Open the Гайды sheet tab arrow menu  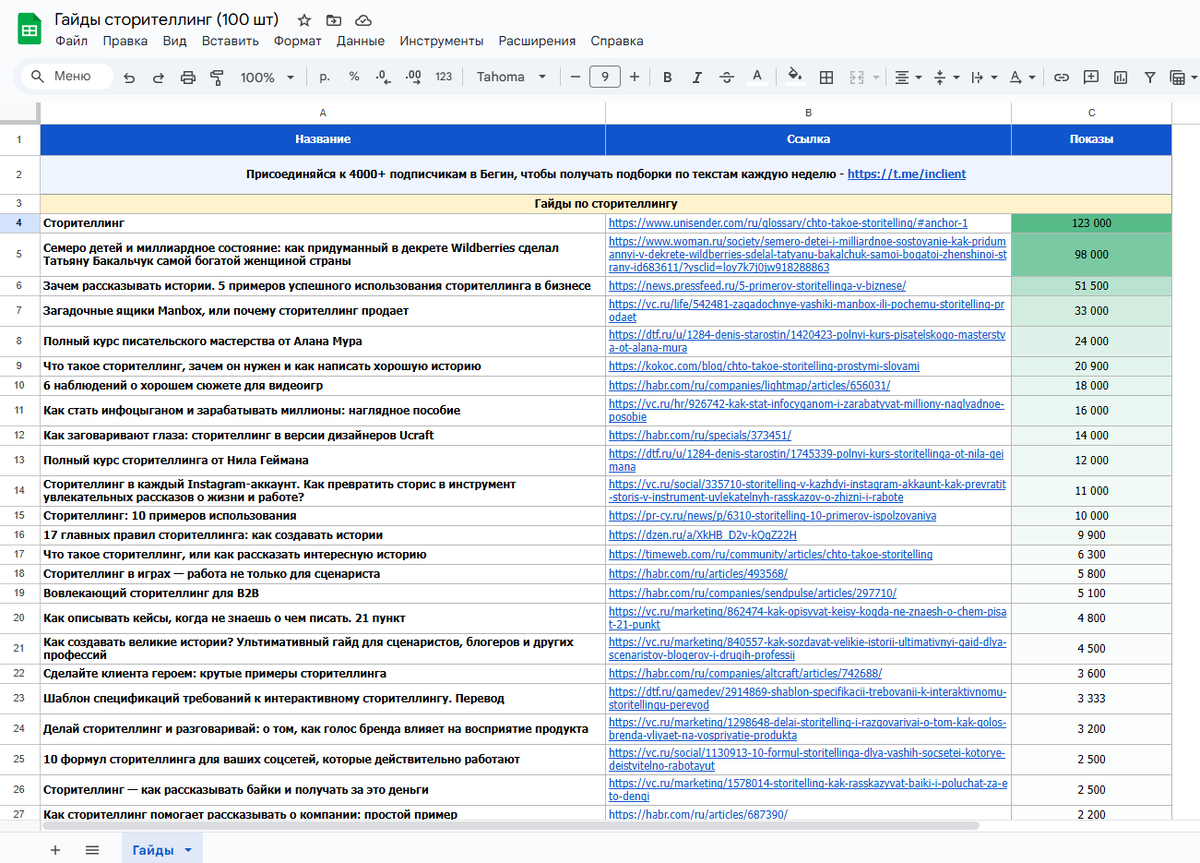click(188, 850)
